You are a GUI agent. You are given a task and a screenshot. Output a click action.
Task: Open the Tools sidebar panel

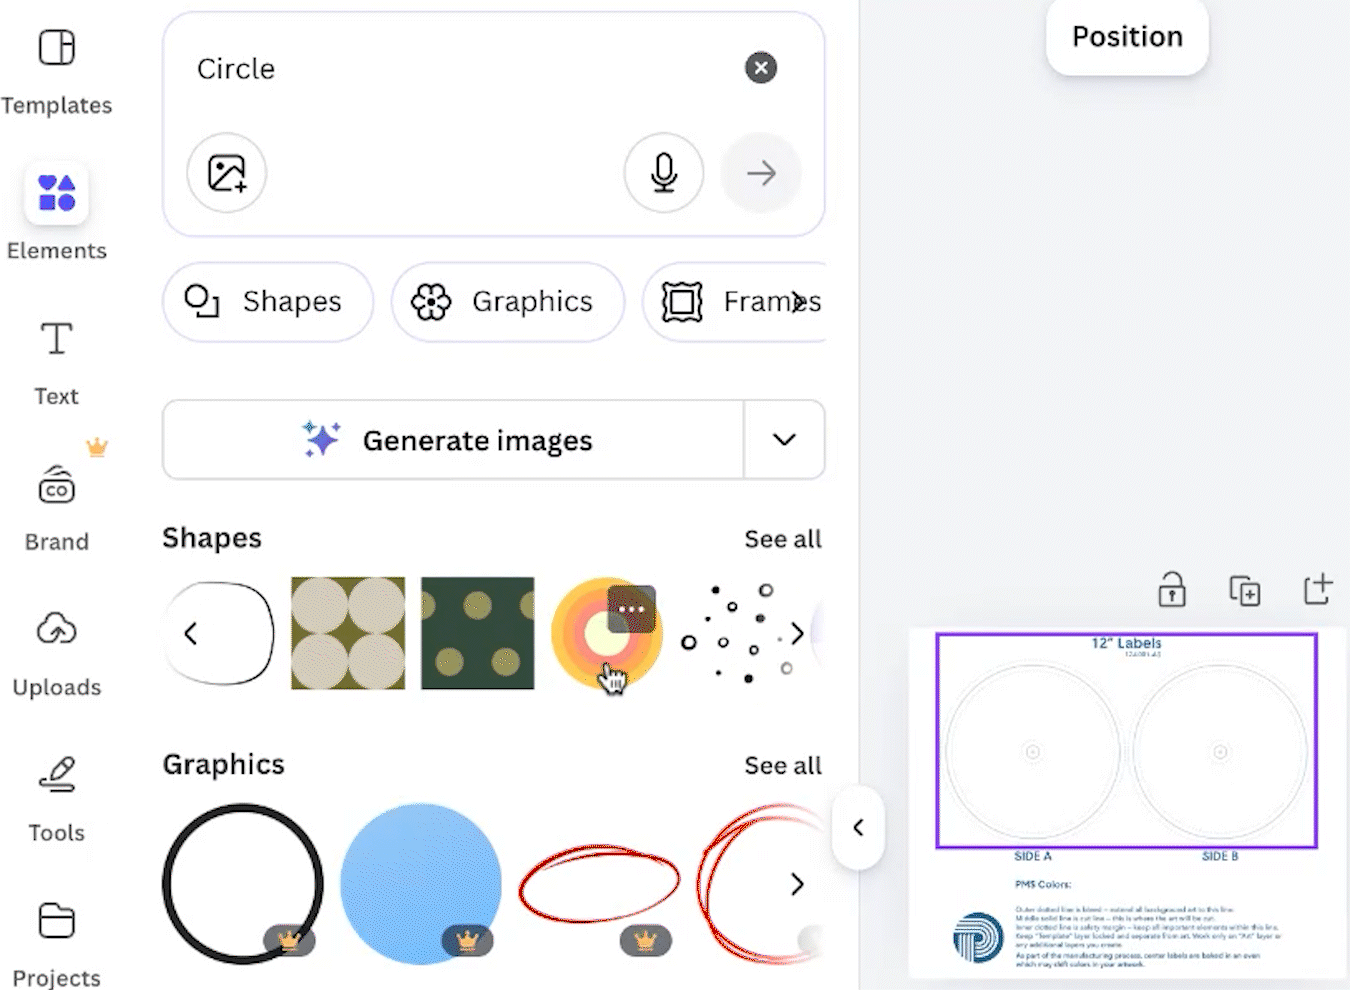[x=57, y=796]
